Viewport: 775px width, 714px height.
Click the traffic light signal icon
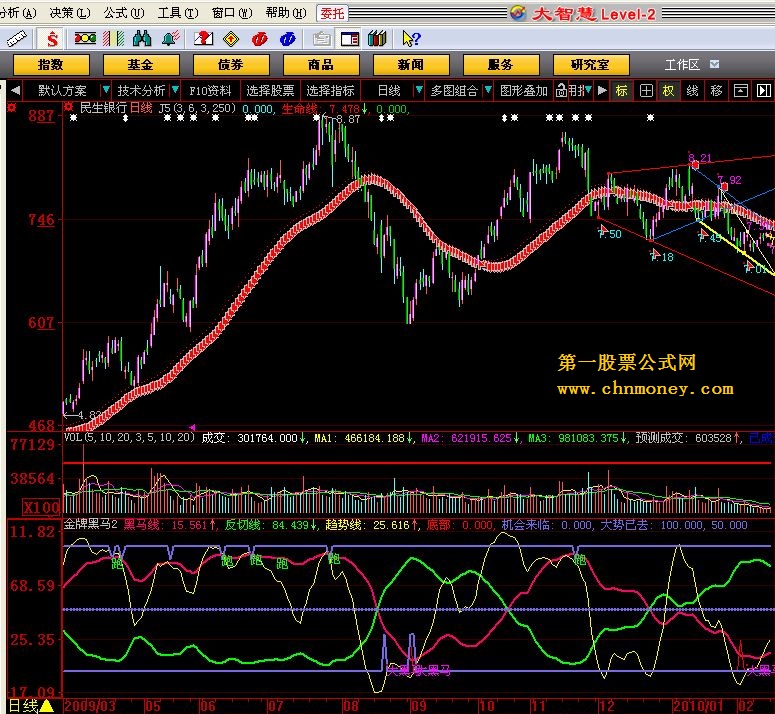[x=85, y=38]
